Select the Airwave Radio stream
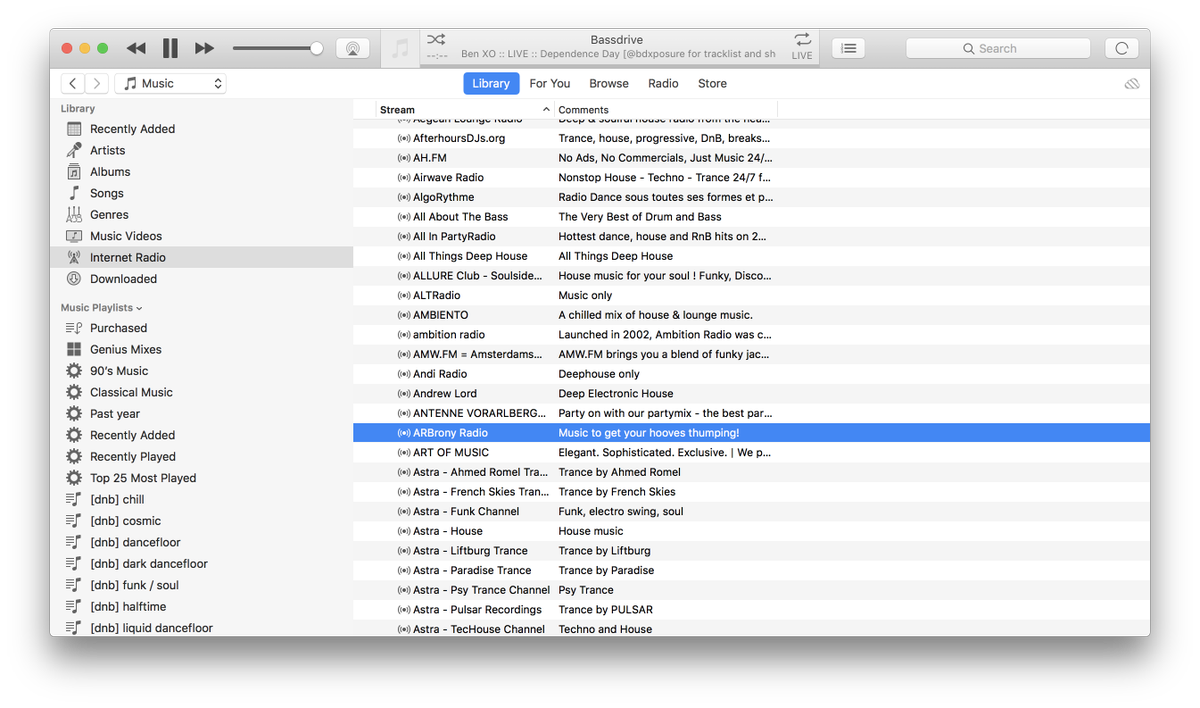 [x=751, y=178]
